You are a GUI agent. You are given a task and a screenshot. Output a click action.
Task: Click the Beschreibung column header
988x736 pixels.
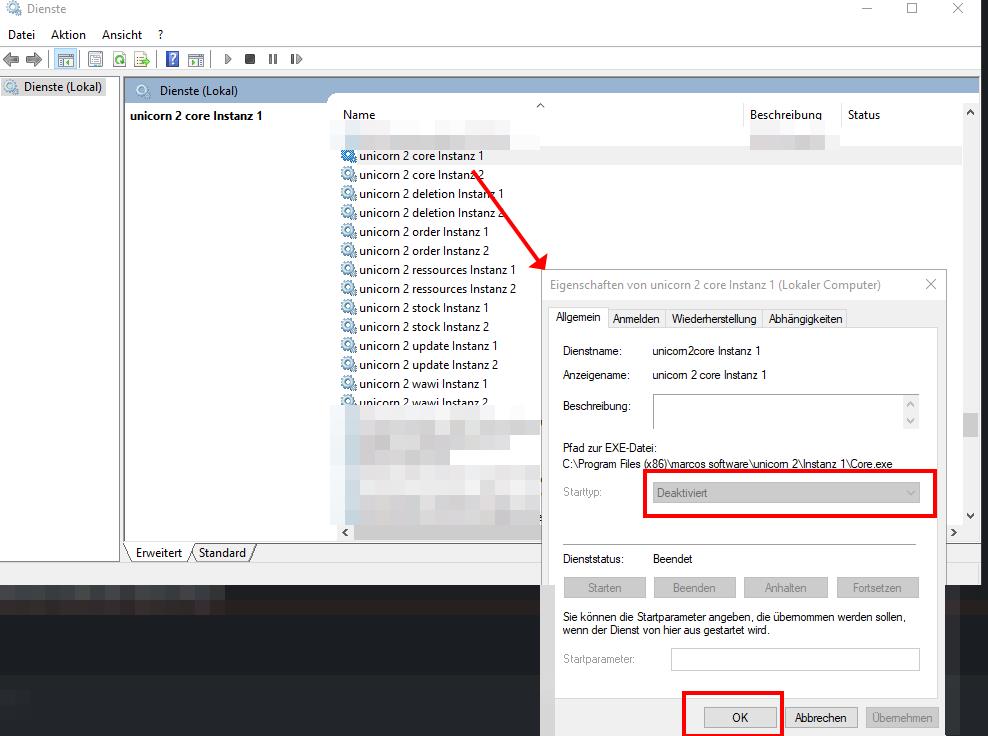(786, 115)
